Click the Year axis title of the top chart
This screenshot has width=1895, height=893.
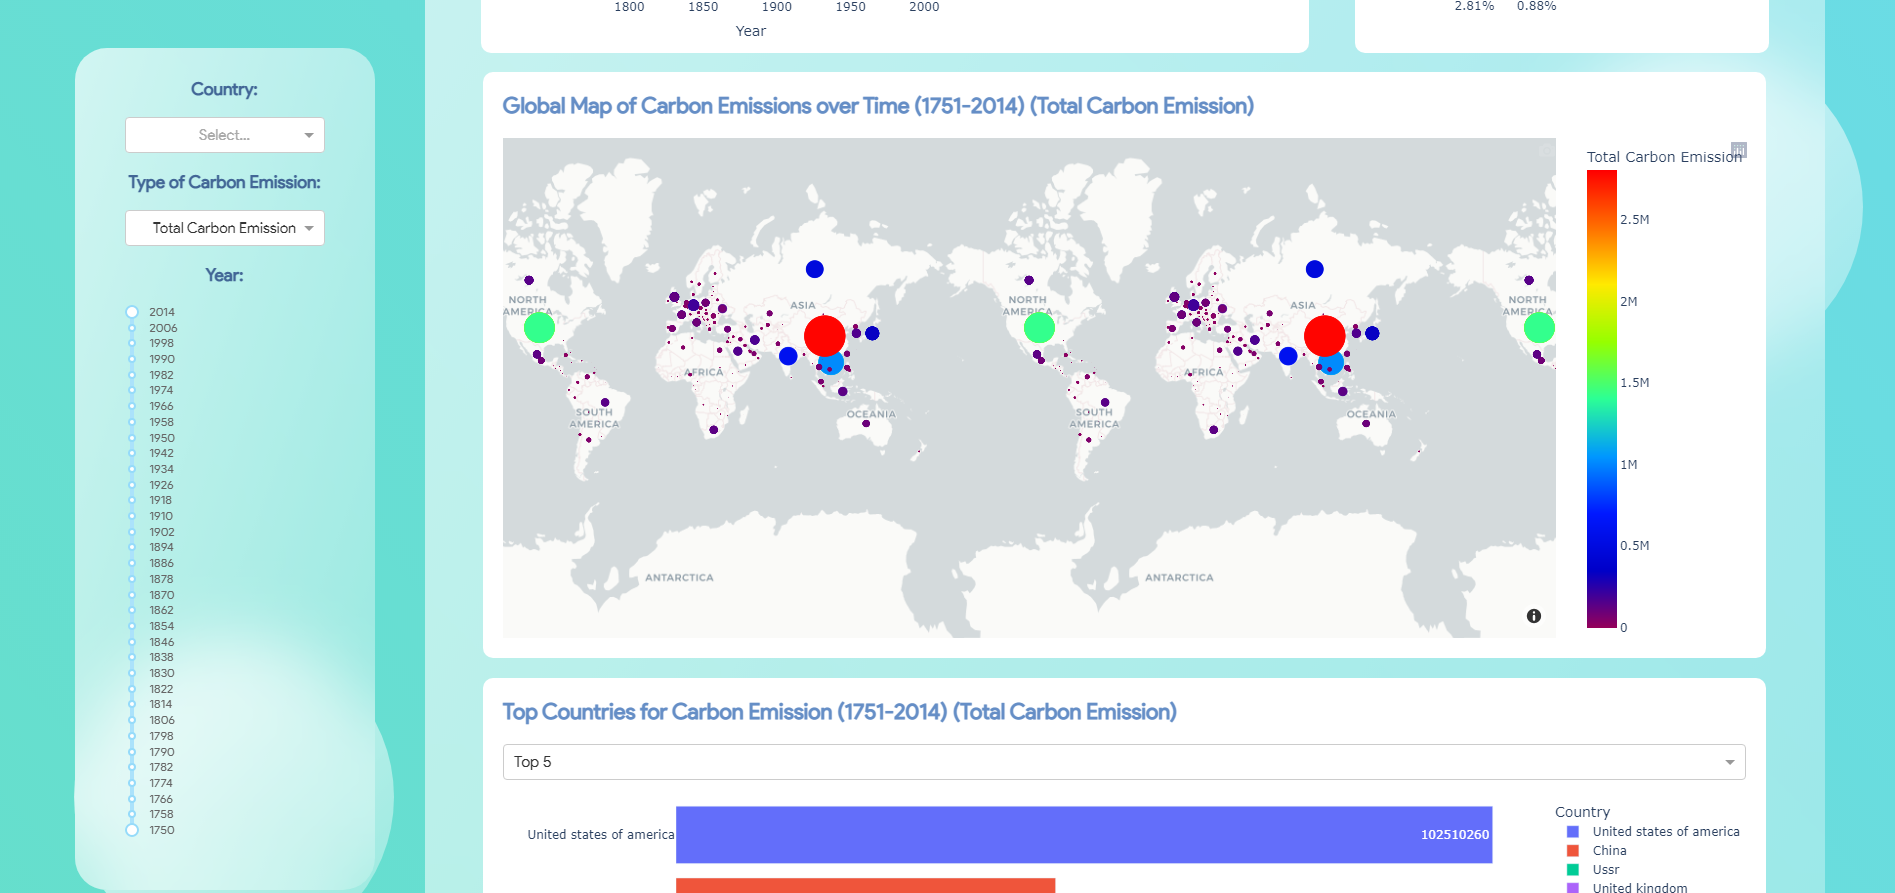751,31
